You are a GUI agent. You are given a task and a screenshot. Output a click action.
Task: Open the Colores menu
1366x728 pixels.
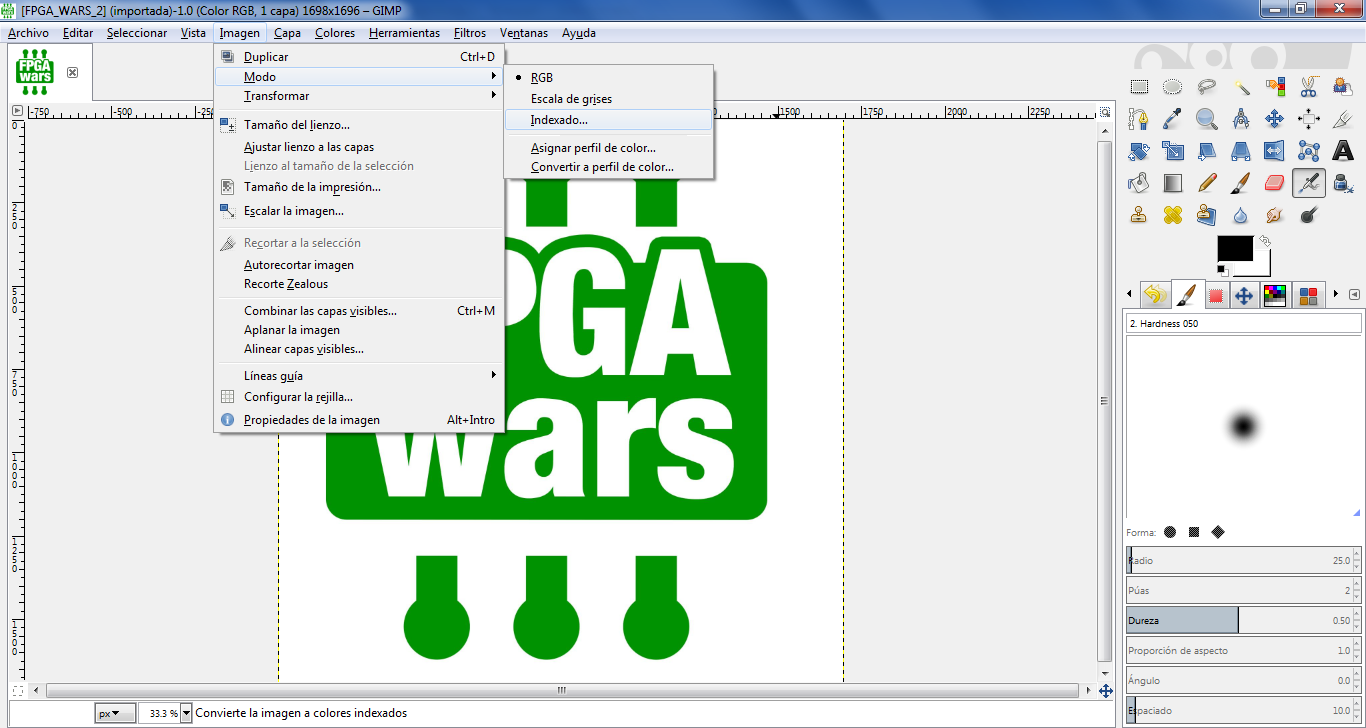pyautogui.click(x=334, y=33)
